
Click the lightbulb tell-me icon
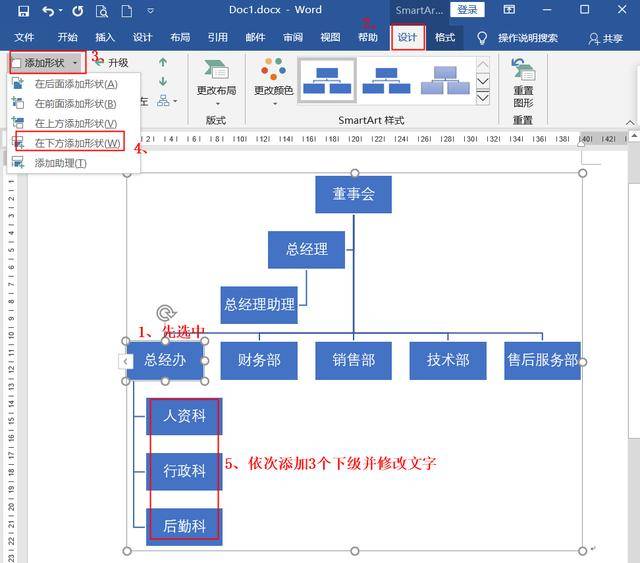point(482,38)
